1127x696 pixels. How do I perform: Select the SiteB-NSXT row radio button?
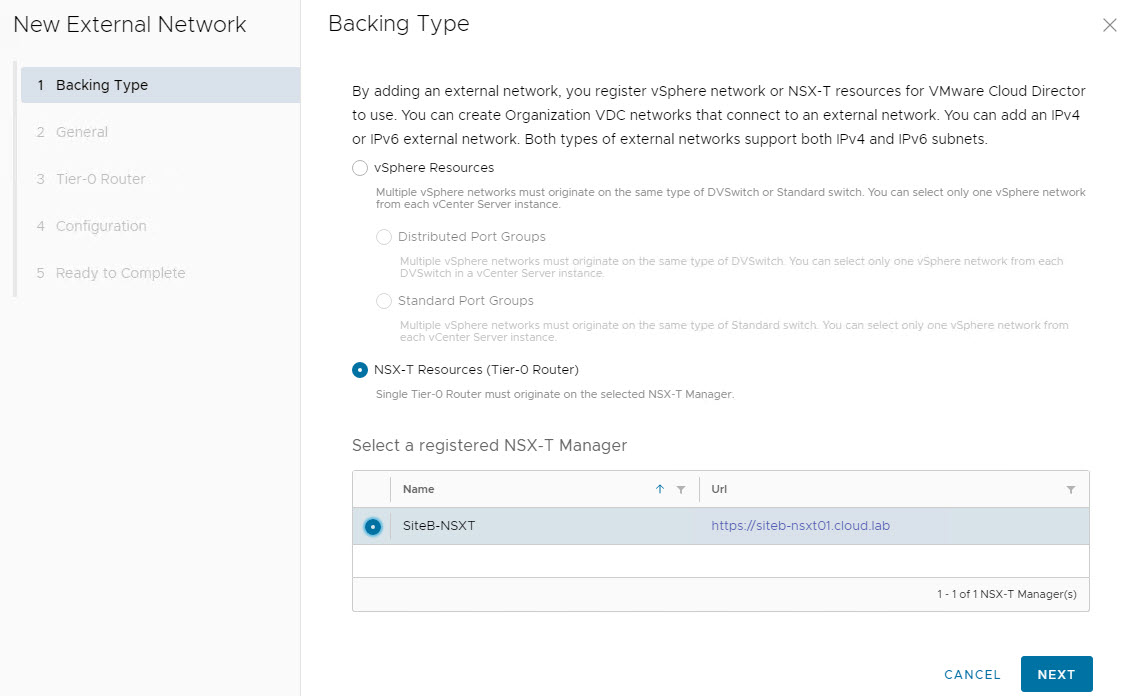373,526
